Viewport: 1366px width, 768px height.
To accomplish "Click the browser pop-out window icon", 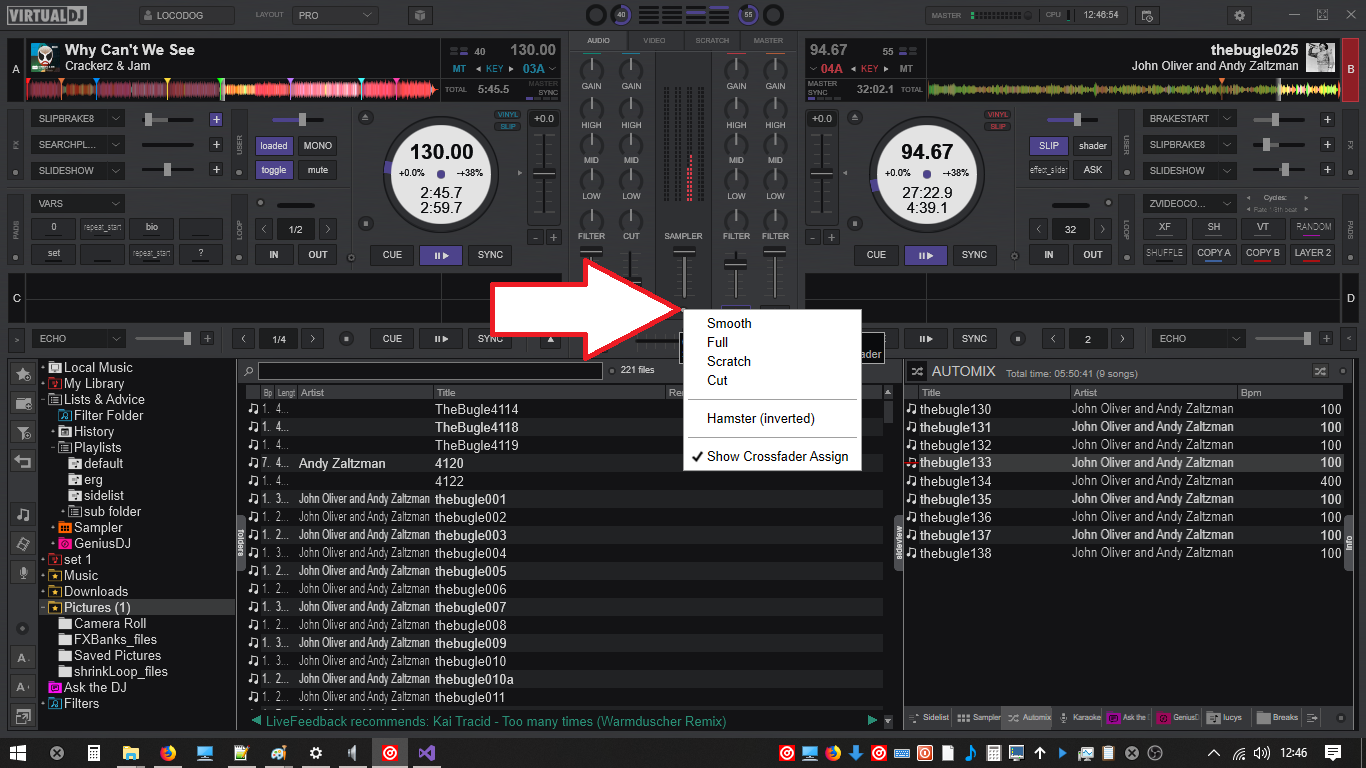I will tap(23, 715).
